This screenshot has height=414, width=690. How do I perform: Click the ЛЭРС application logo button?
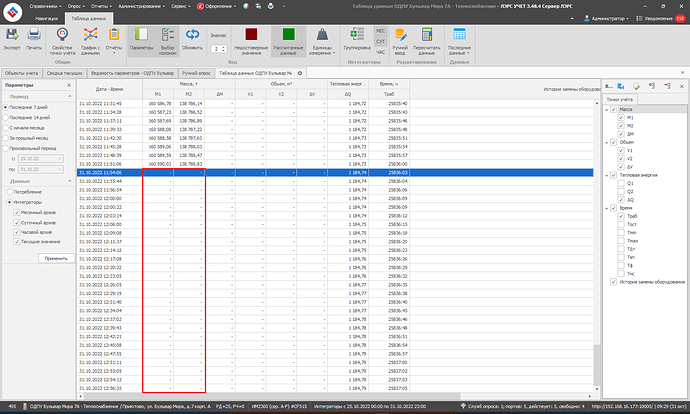(x=12, y=12)
